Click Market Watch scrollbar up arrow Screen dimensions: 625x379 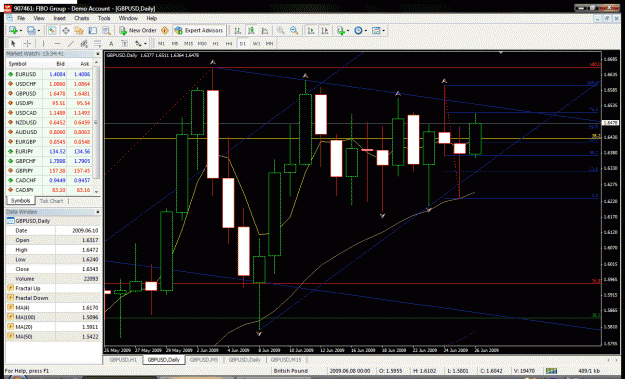coord(96,63)
